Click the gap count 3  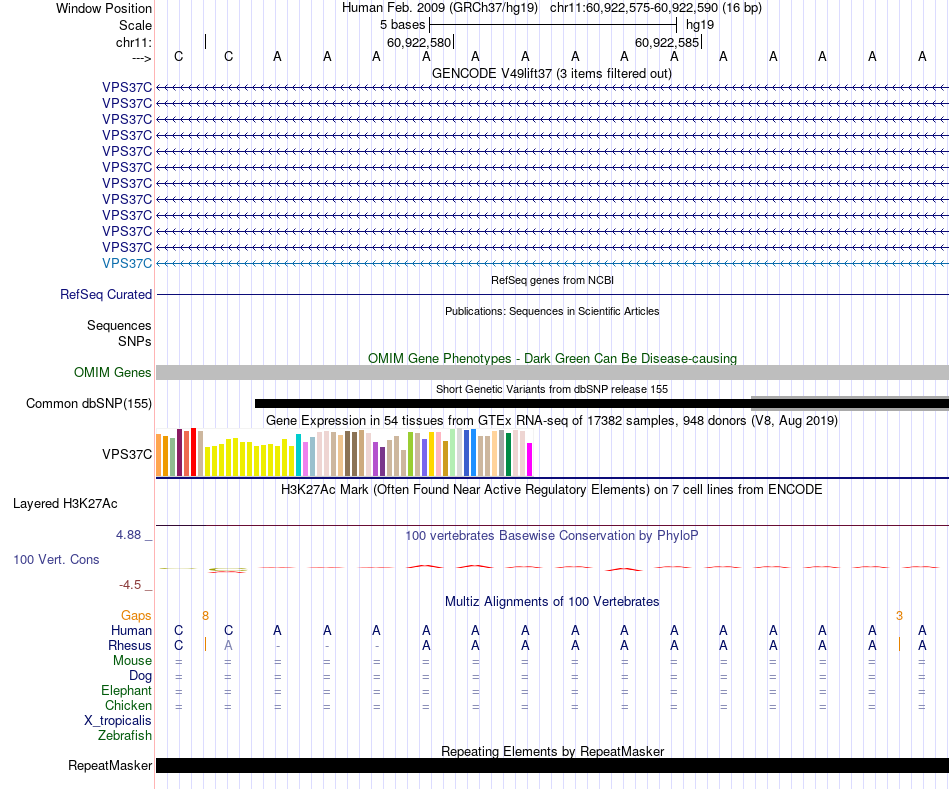[x=899, y=616]
